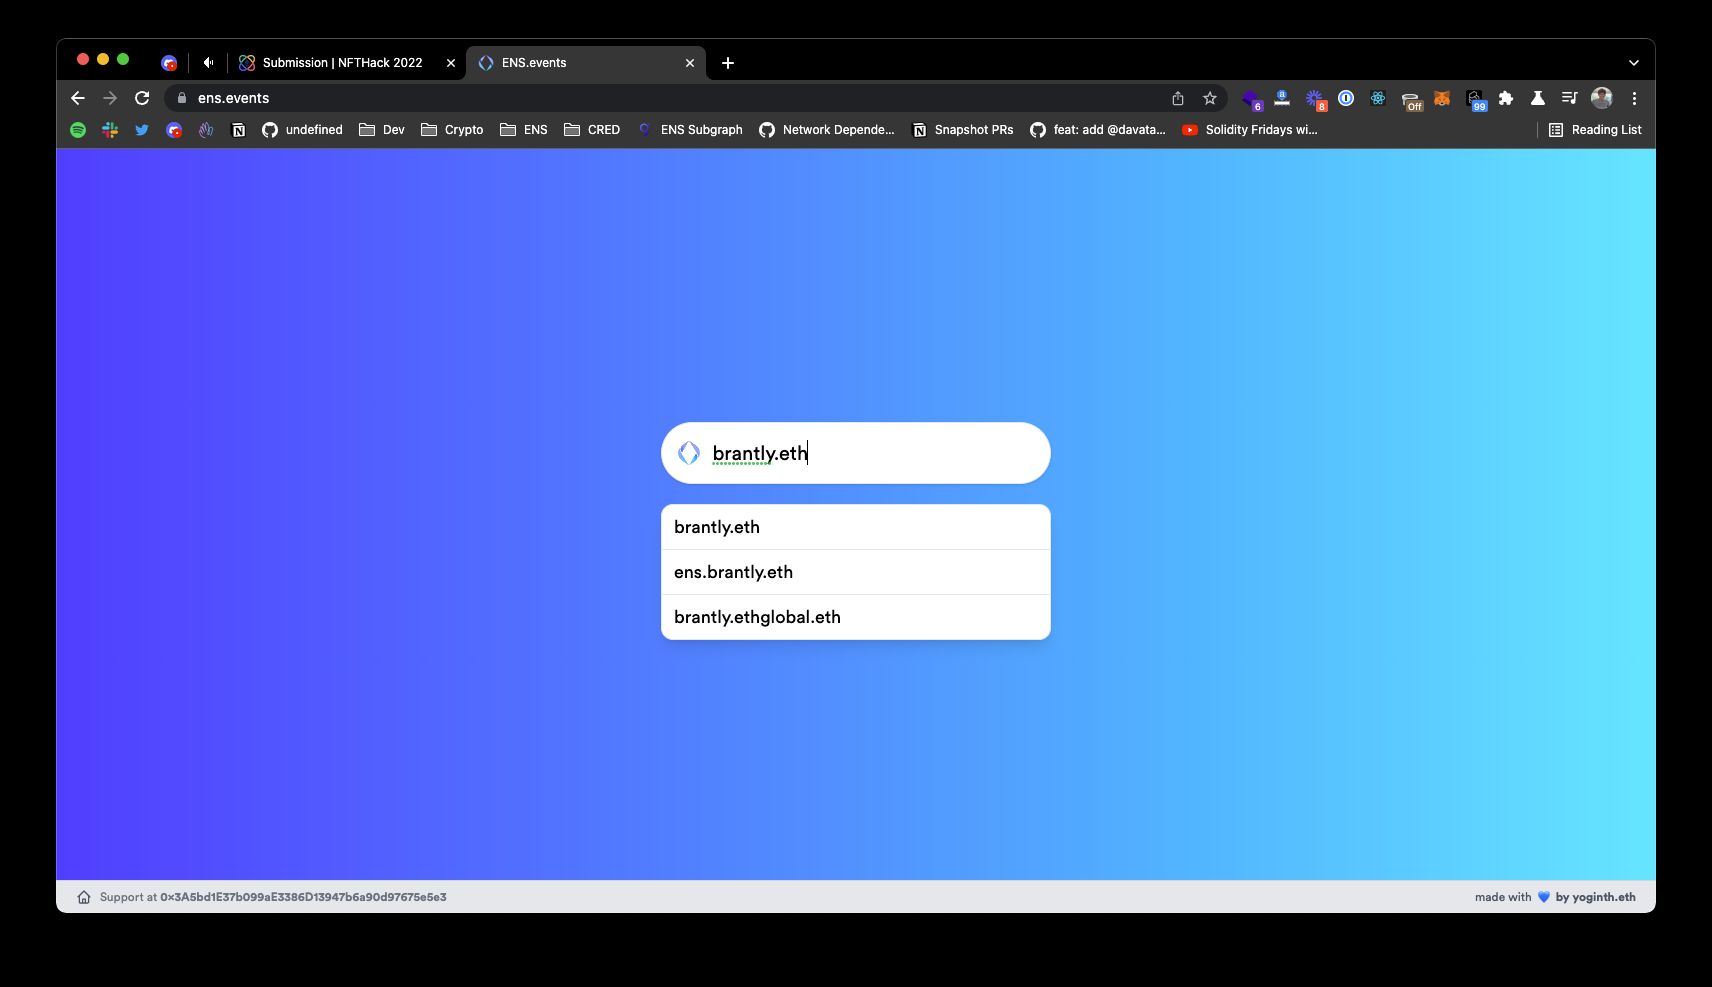Open the media controls music note icon
The image size is (1712, 987).
[x=1570, y=98]
